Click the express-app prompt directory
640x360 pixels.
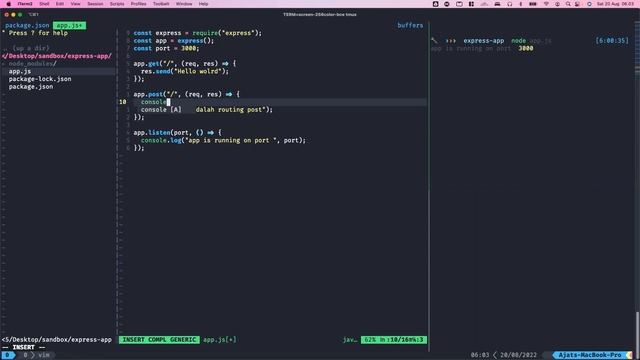[x=484, y=40]
